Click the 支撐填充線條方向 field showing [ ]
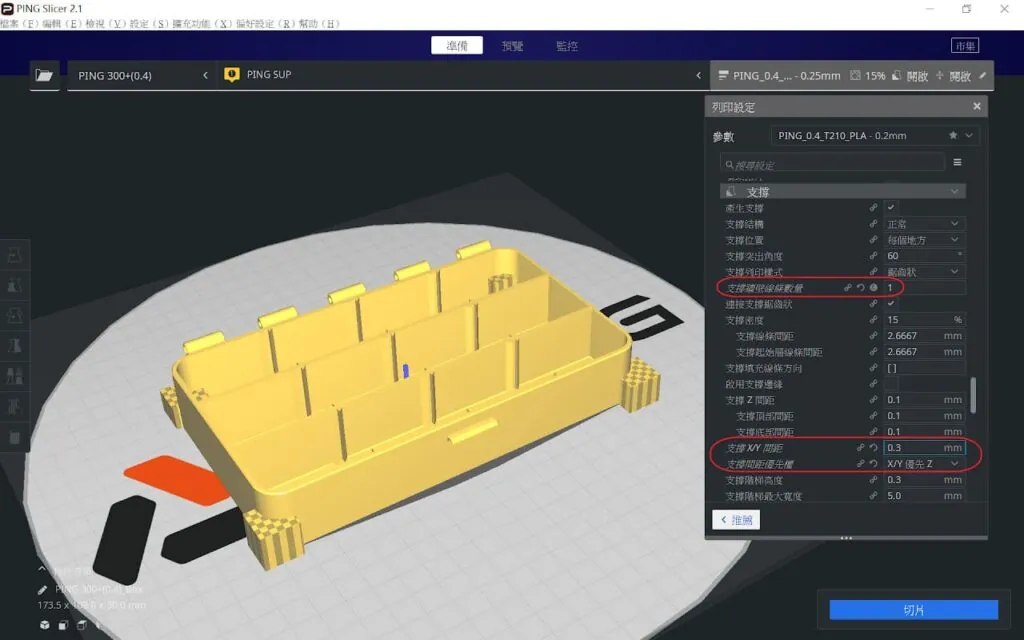Image resolution: width=1024 pixels, height=640 pixels. click(924, 368)
